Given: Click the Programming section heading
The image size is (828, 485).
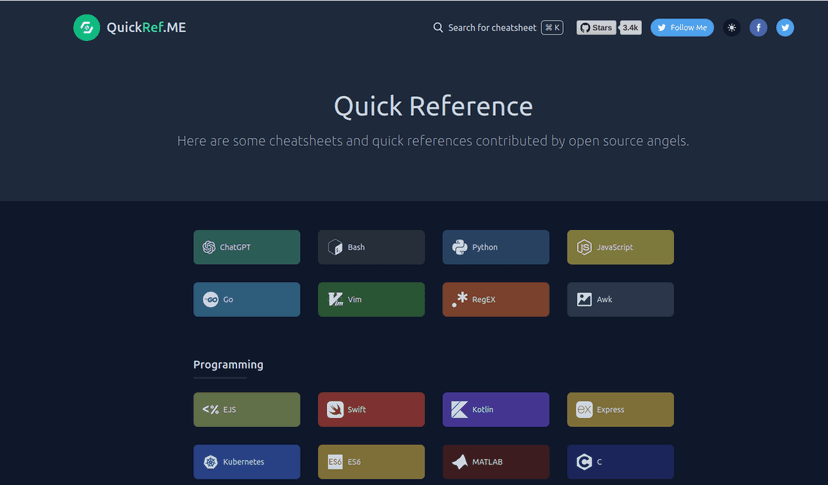Looking at the screenshot, I should 228,365.
